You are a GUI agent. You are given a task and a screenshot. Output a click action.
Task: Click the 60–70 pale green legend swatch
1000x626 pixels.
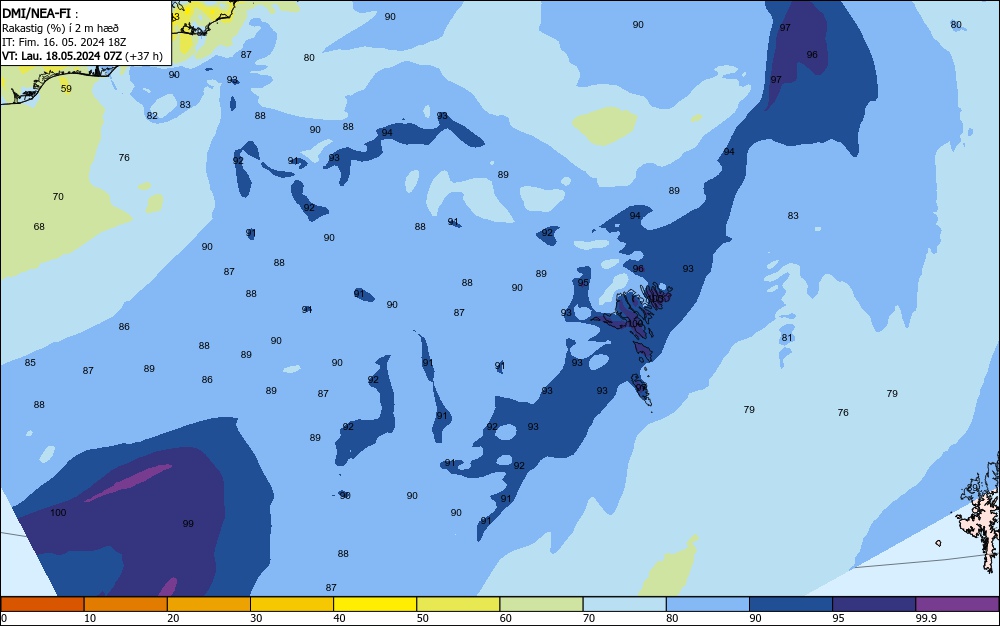(x=541, y=604)
